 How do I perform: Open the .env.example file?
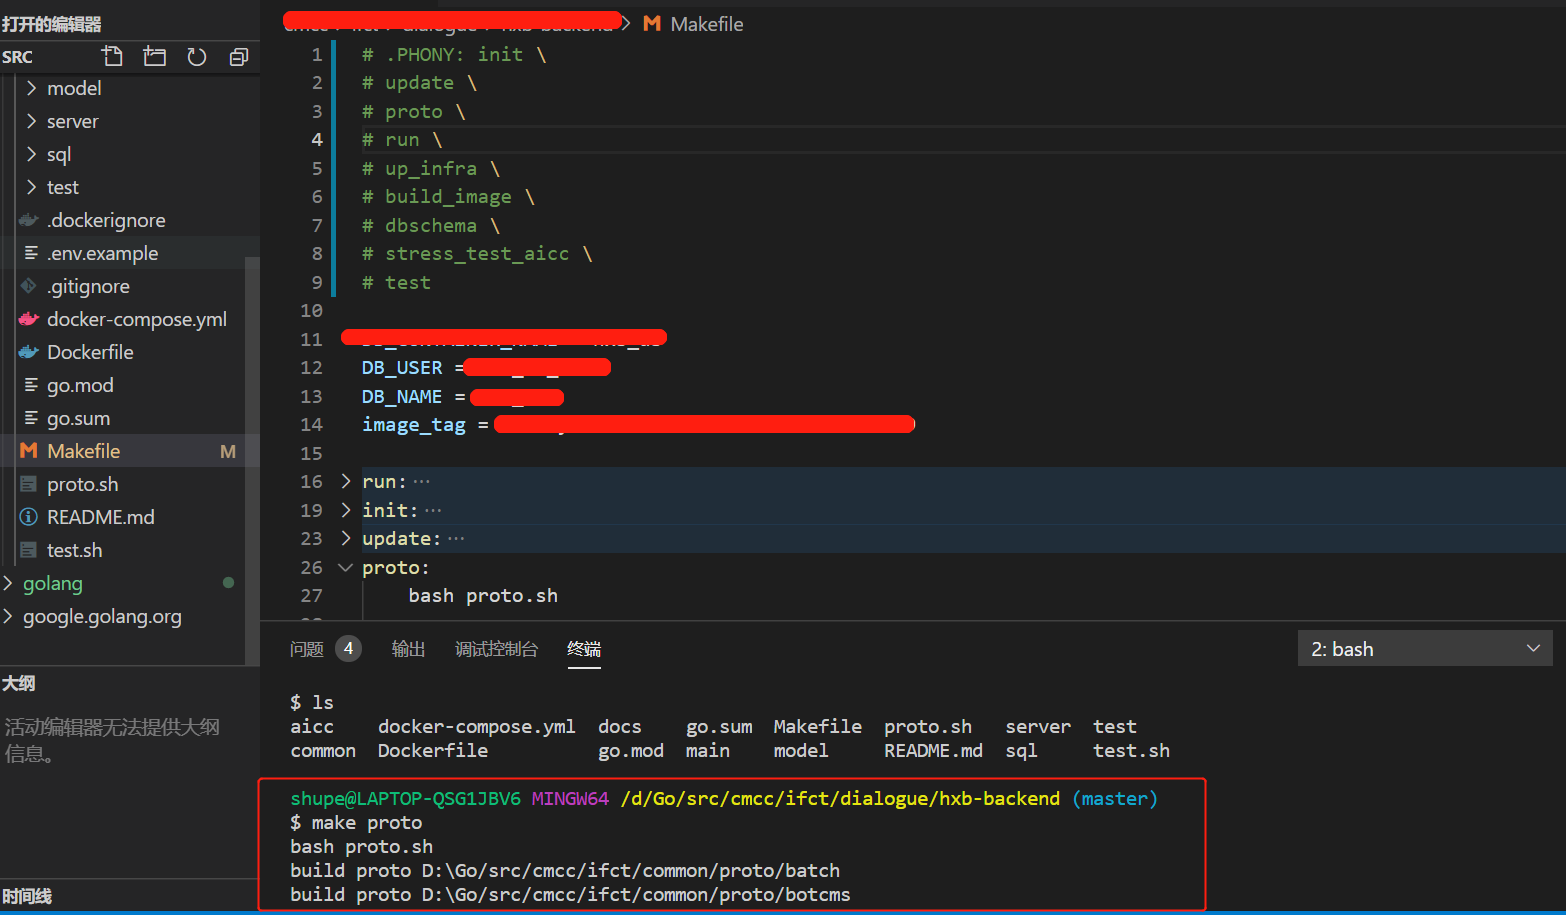tap(102, 253)
